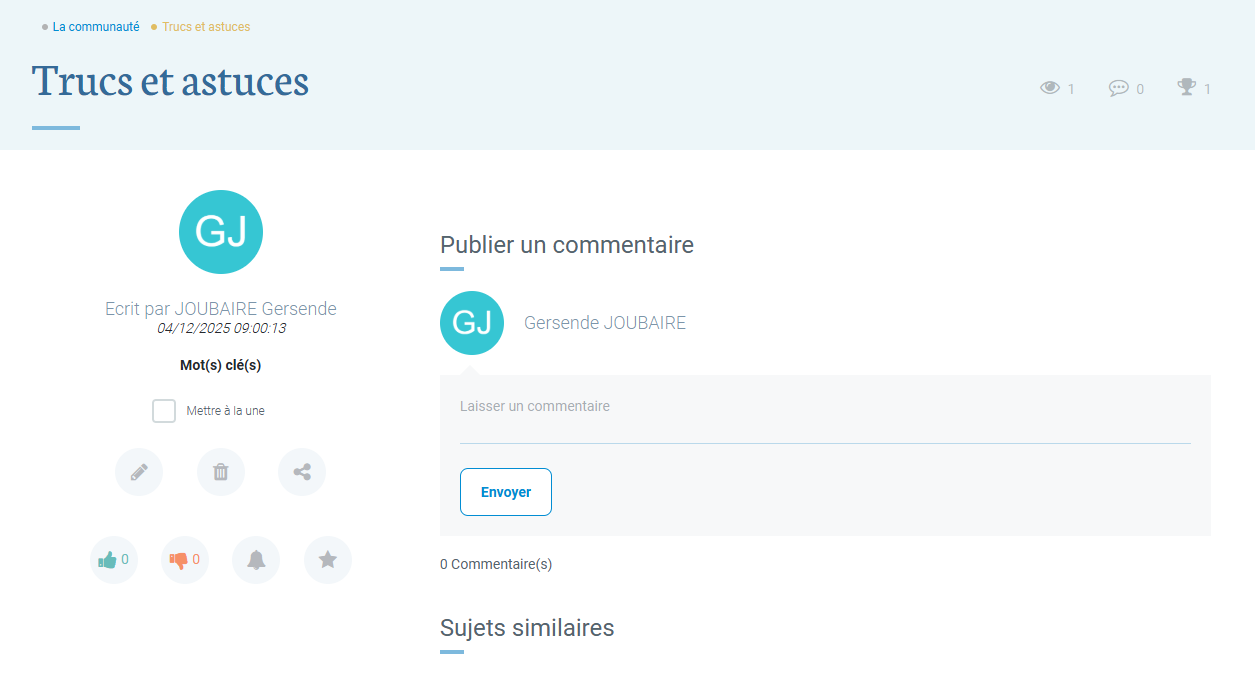Click the views eye icon

click(1050, 88)
